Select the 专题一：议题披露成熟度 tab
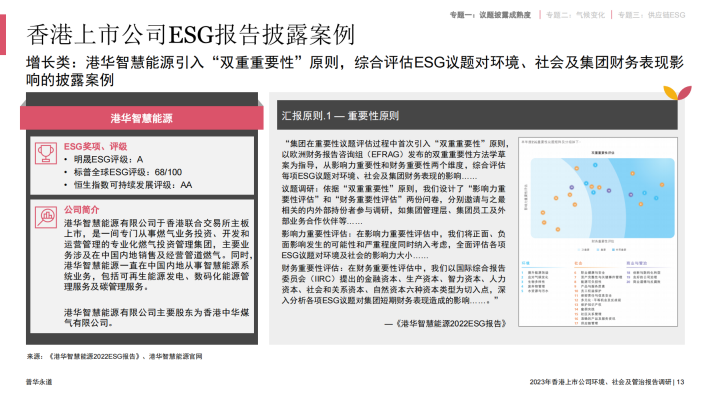This screenshot has width=710, height=399. [490, 15]
